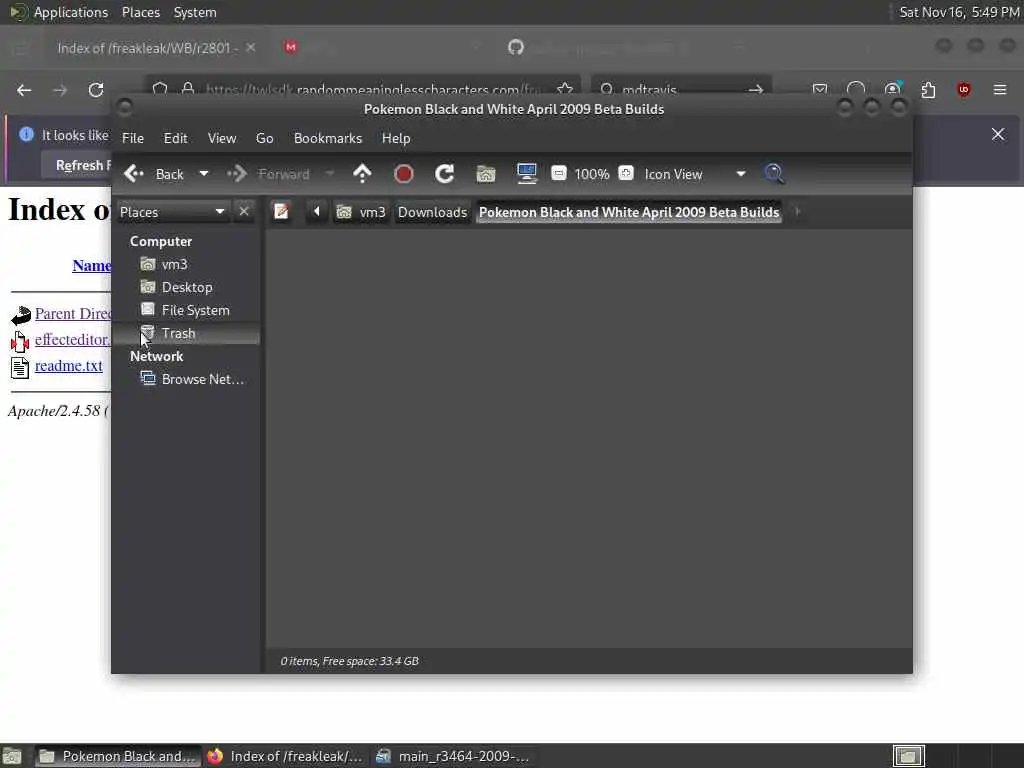Viewport: 1024px width, 768px height.
Task: Select File System in the sidebar
Action: point(186,310)
